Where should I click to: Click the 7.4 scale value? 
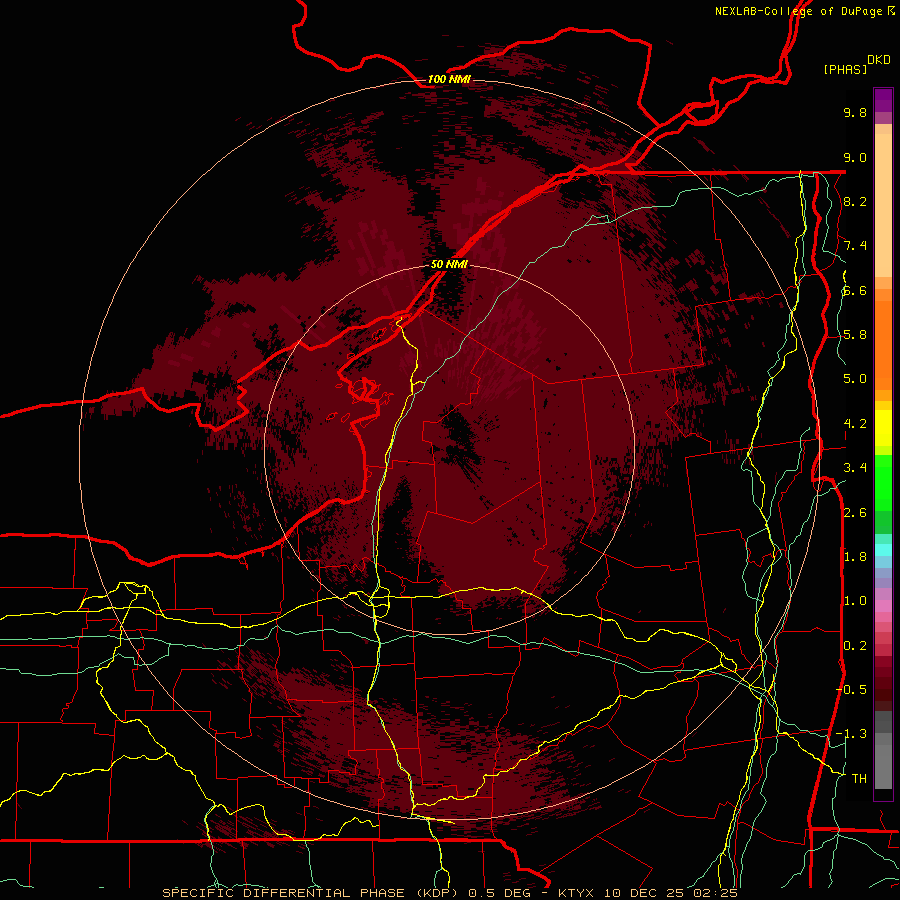tap(855, 246)
